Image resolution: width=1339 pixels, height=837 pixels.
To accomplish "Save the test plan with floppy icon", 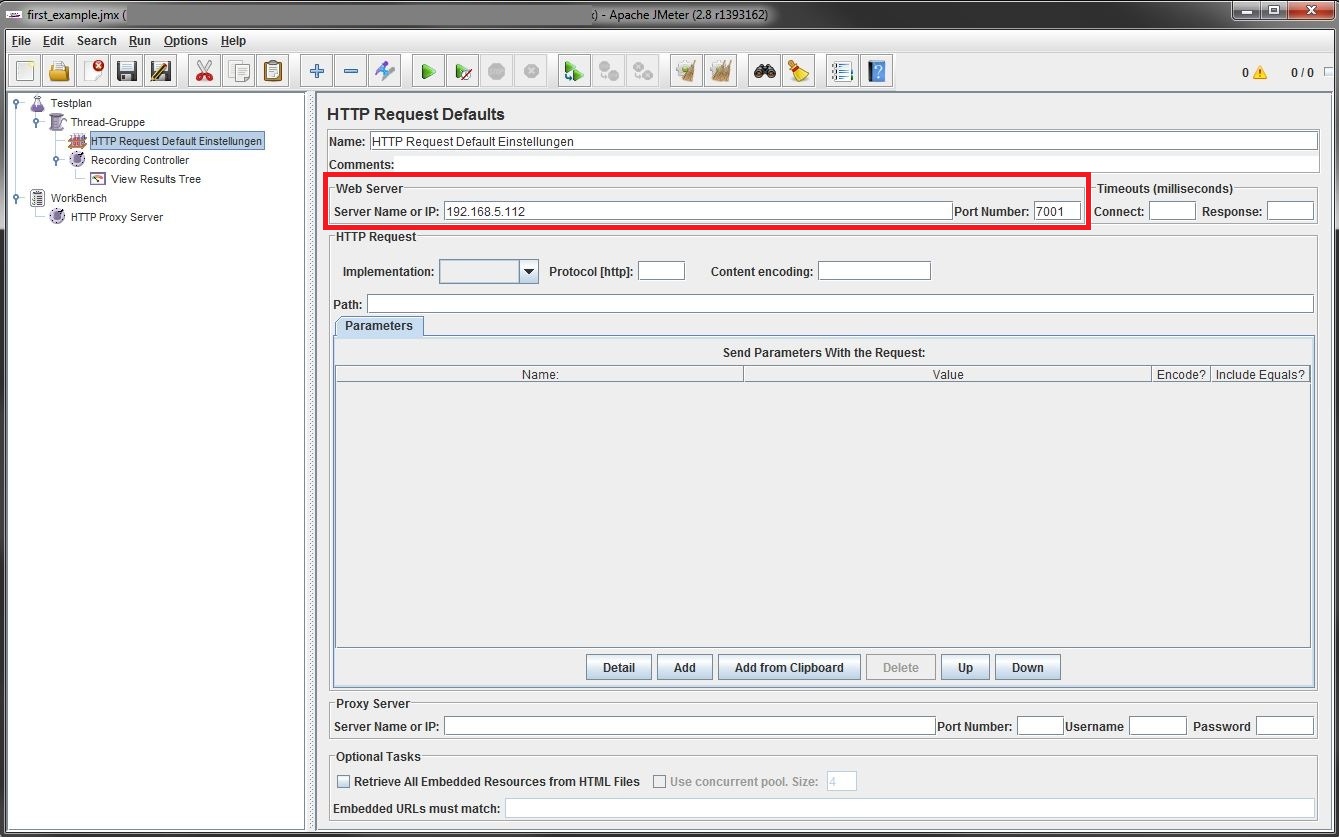I will (x=126, y=71).
